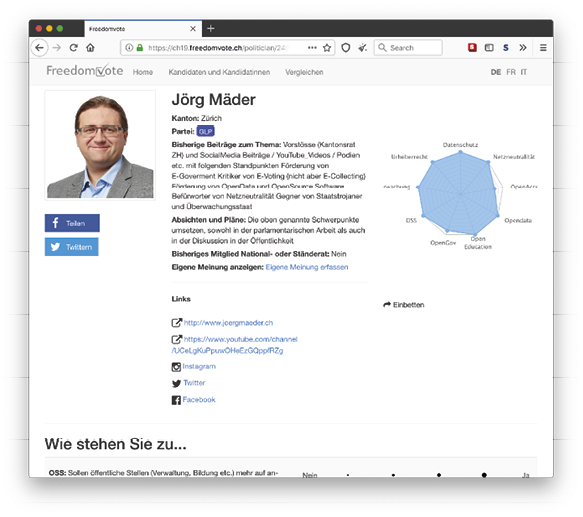Click in the browser Search field
The width and height of the screenshot is (583, 517).
pos(408,48)
